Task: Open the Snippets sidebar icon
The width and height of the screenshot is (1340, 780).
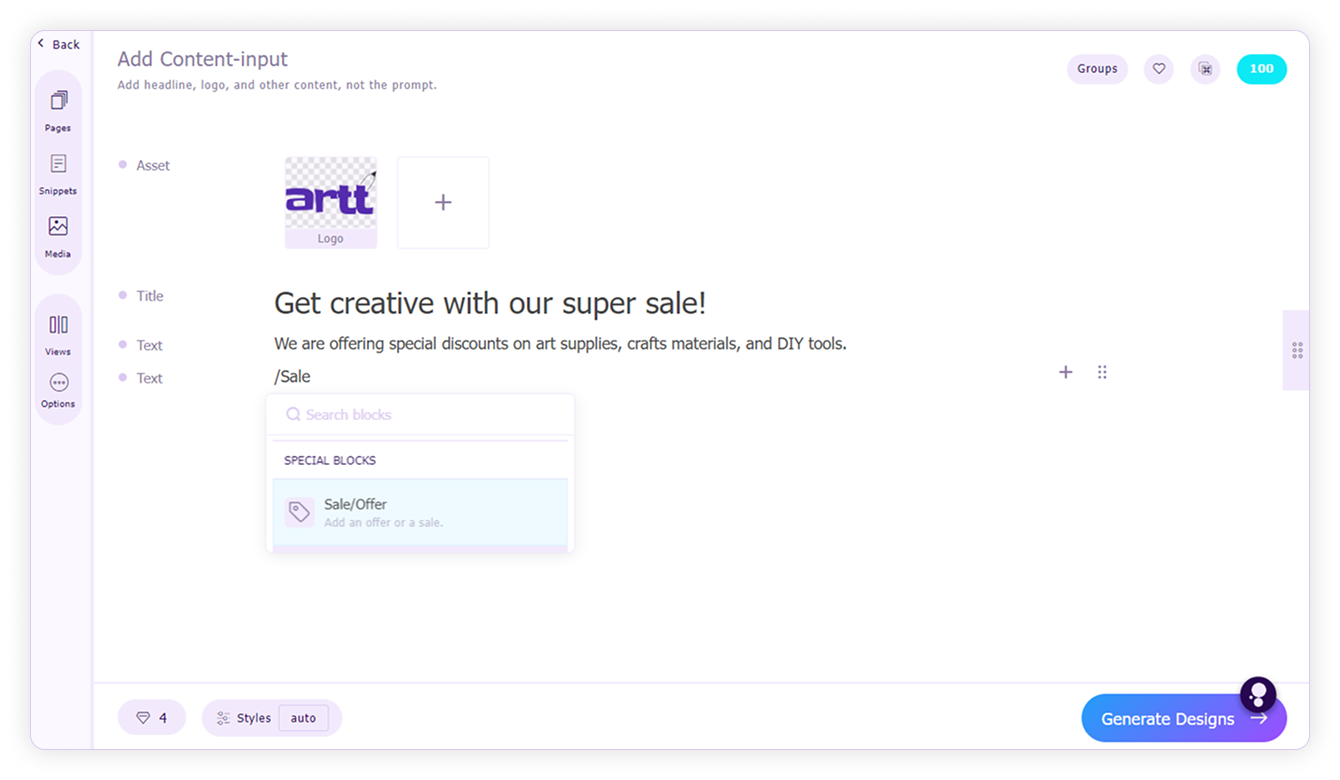Action: 58,164
